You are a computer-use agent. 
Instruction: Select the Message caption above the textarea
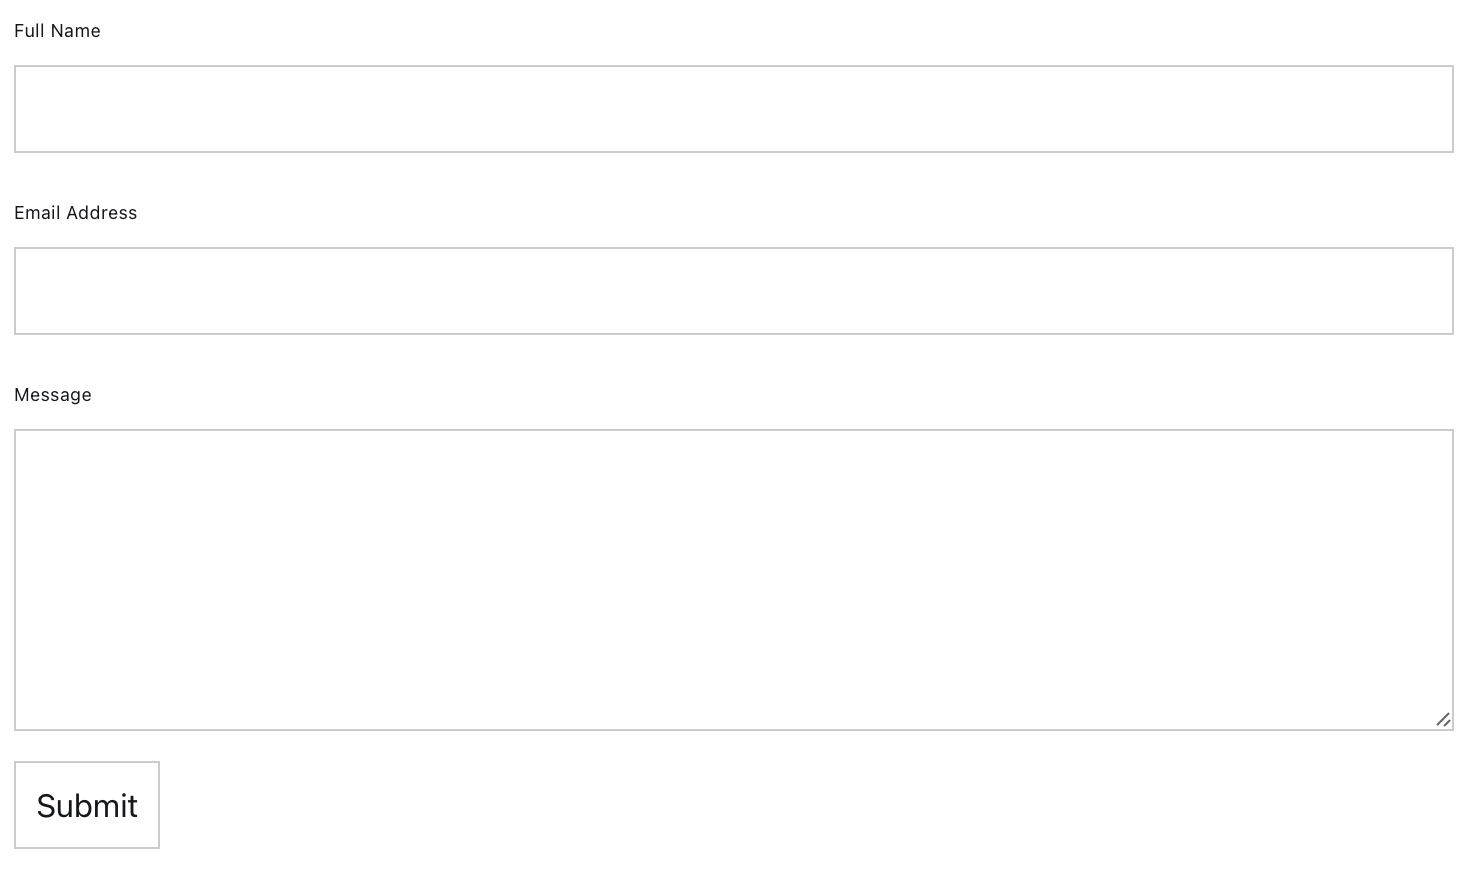click(x=53, y=395)
